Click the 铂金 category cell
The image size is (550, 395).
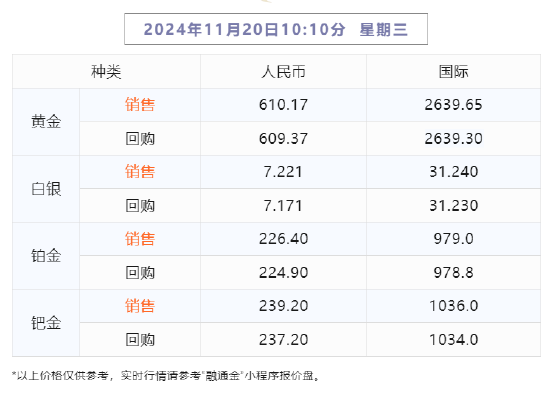point(46,256)
